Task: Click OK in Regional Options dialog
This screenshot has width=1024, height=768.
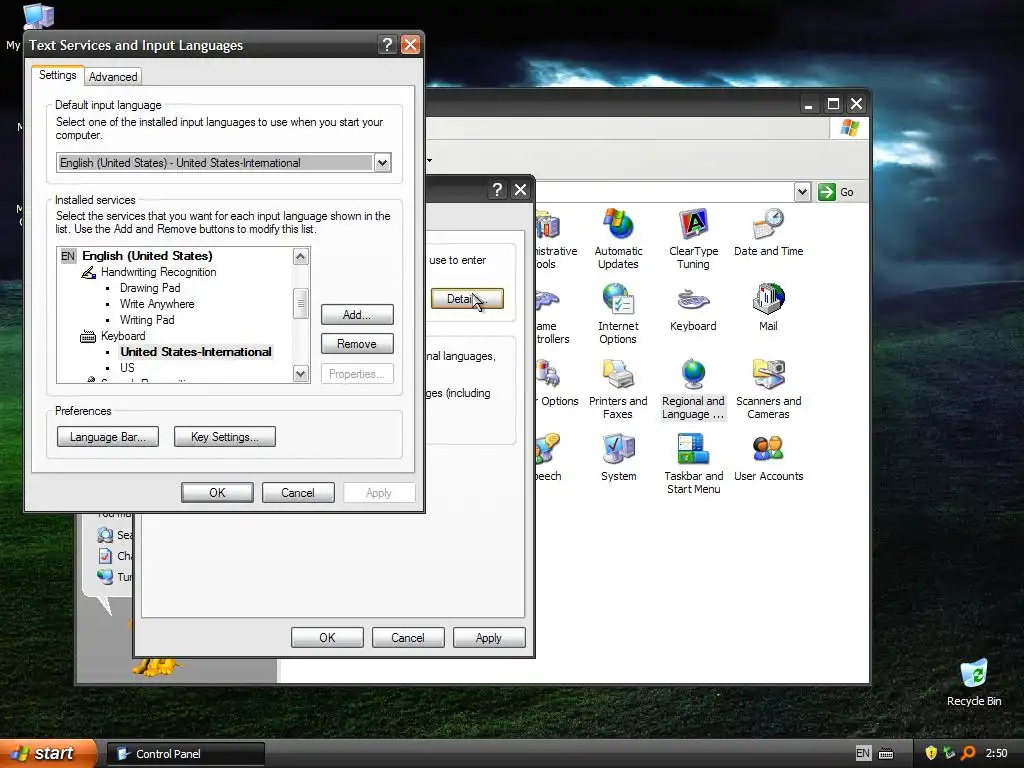Action: [x=327, y=637]
